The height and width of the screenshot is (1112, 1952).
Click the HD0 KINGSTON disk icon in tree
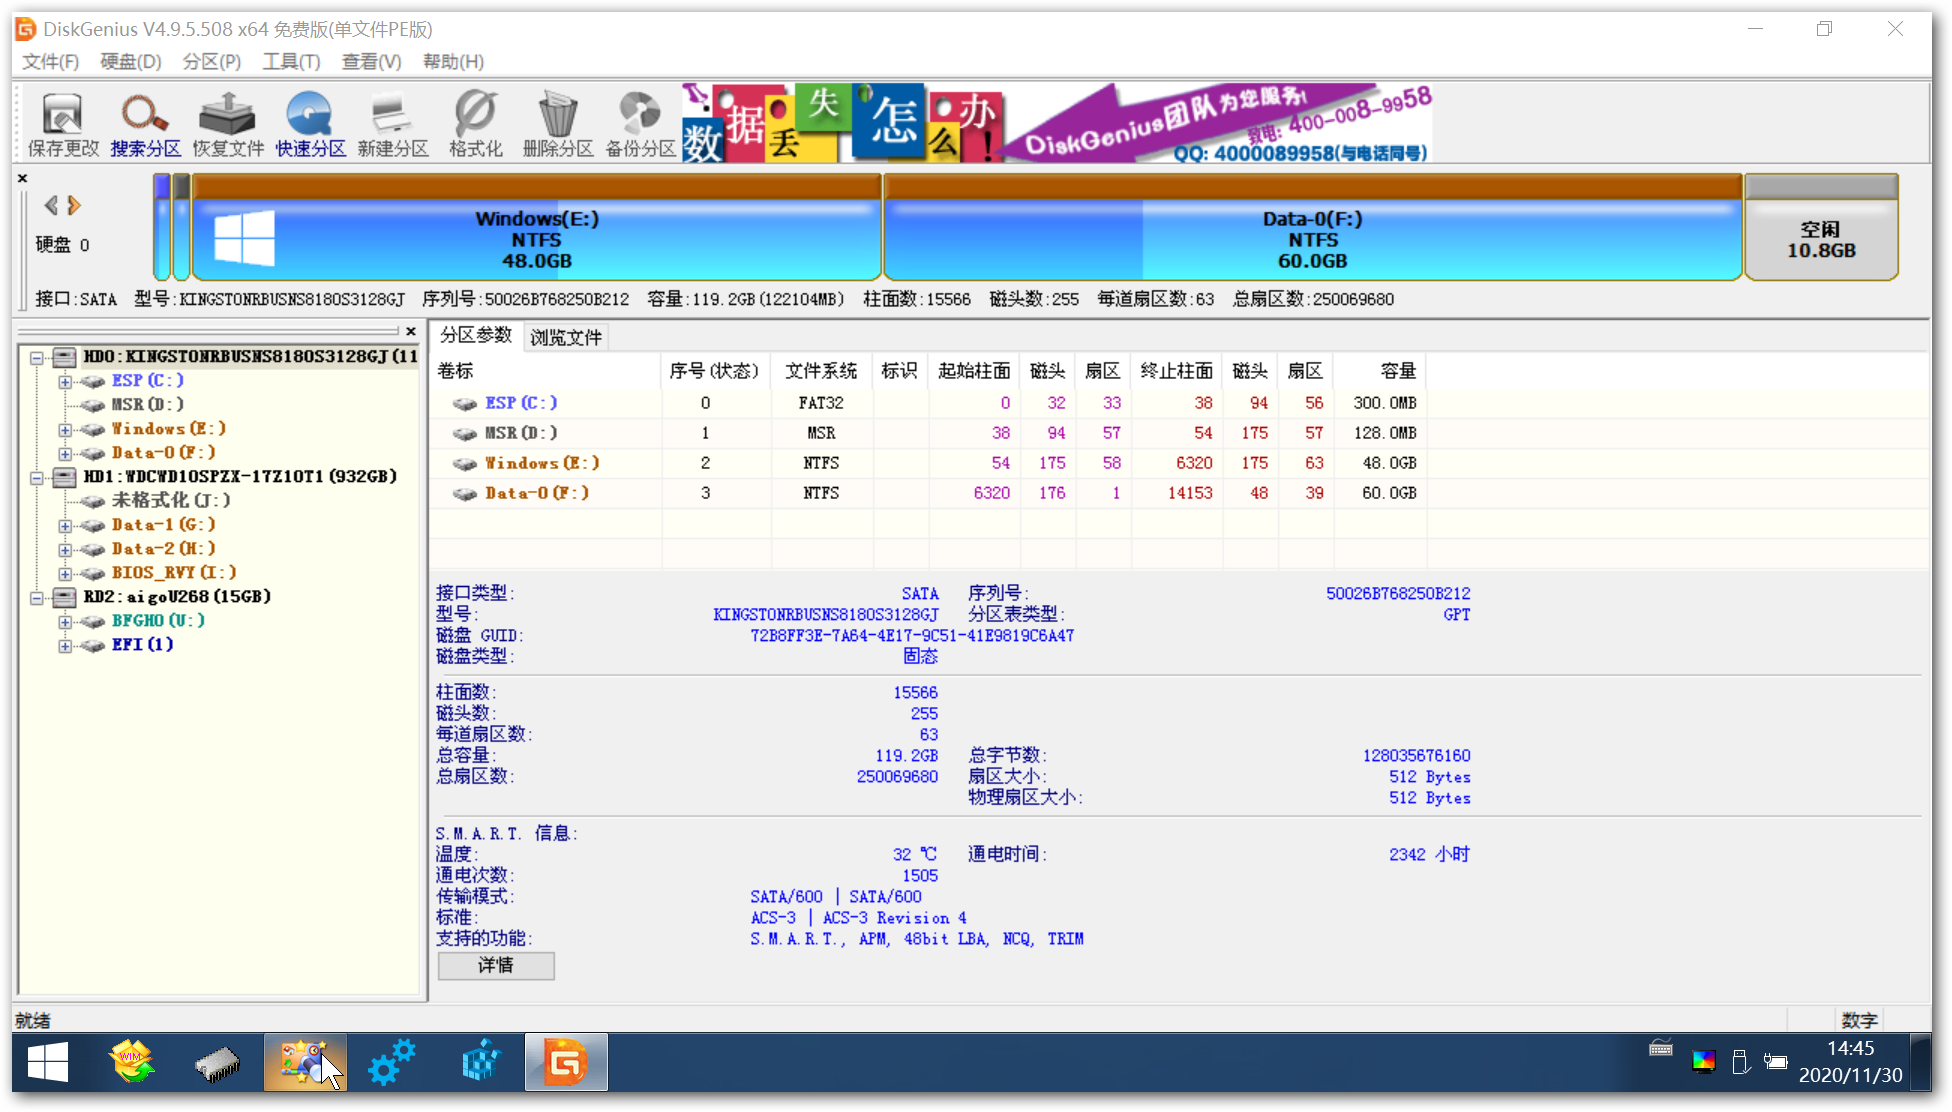tap(65, 356)
